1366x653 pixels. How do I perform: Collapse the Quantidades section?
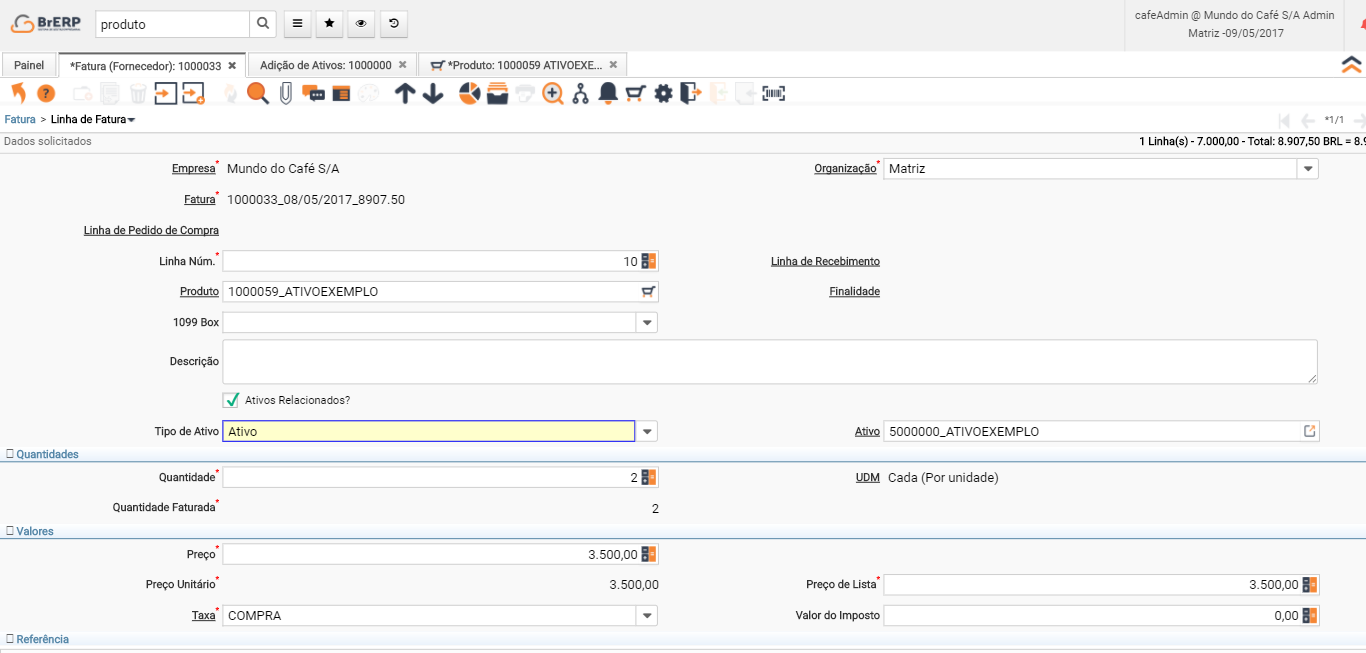[42, 454]
